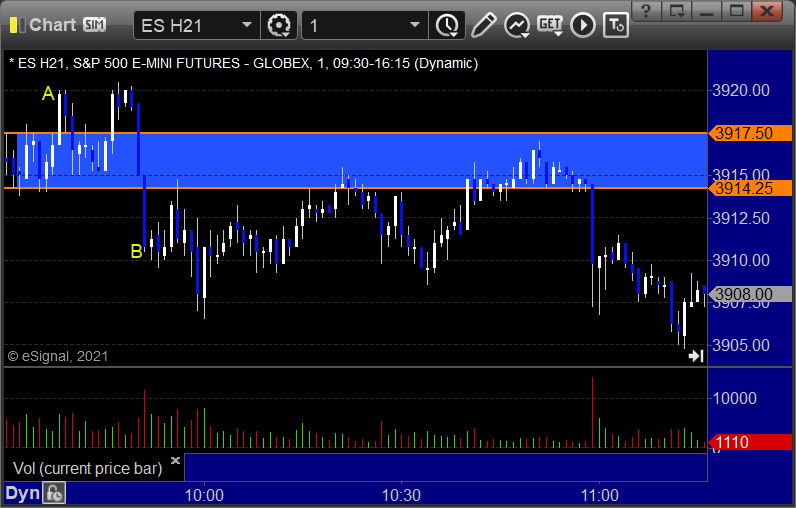The image size is (796, 508).
Task: Jump to latest bar arrow icon
Action: pyautogui.click(x=696, y=356)
